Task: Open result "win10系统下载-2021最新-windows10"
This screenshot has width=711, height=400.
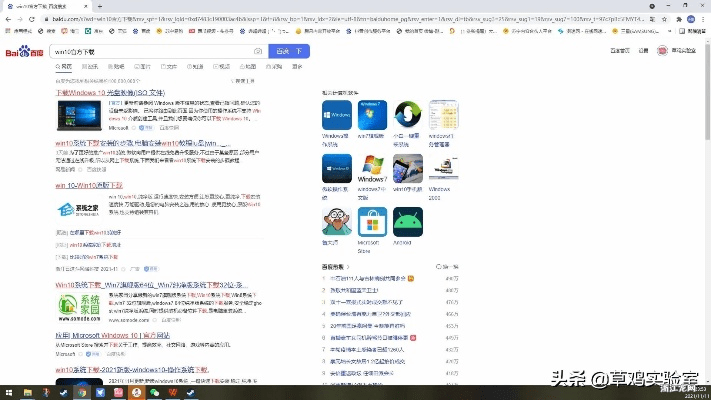Action: pyautogui.click(x=132, y=370)
